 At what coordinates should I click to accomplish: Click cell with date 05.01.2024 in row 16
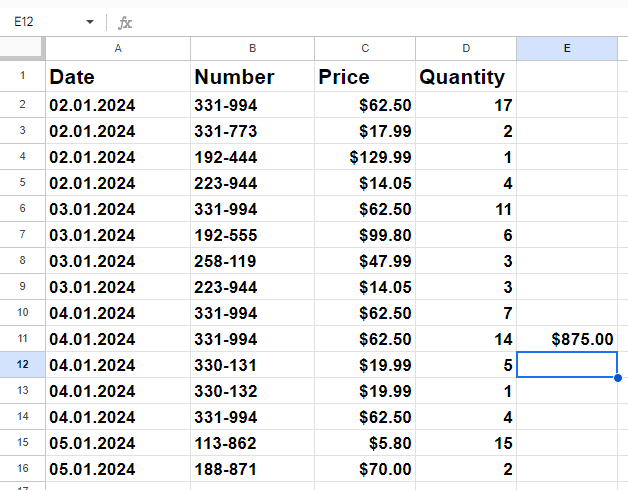[118, 469]
